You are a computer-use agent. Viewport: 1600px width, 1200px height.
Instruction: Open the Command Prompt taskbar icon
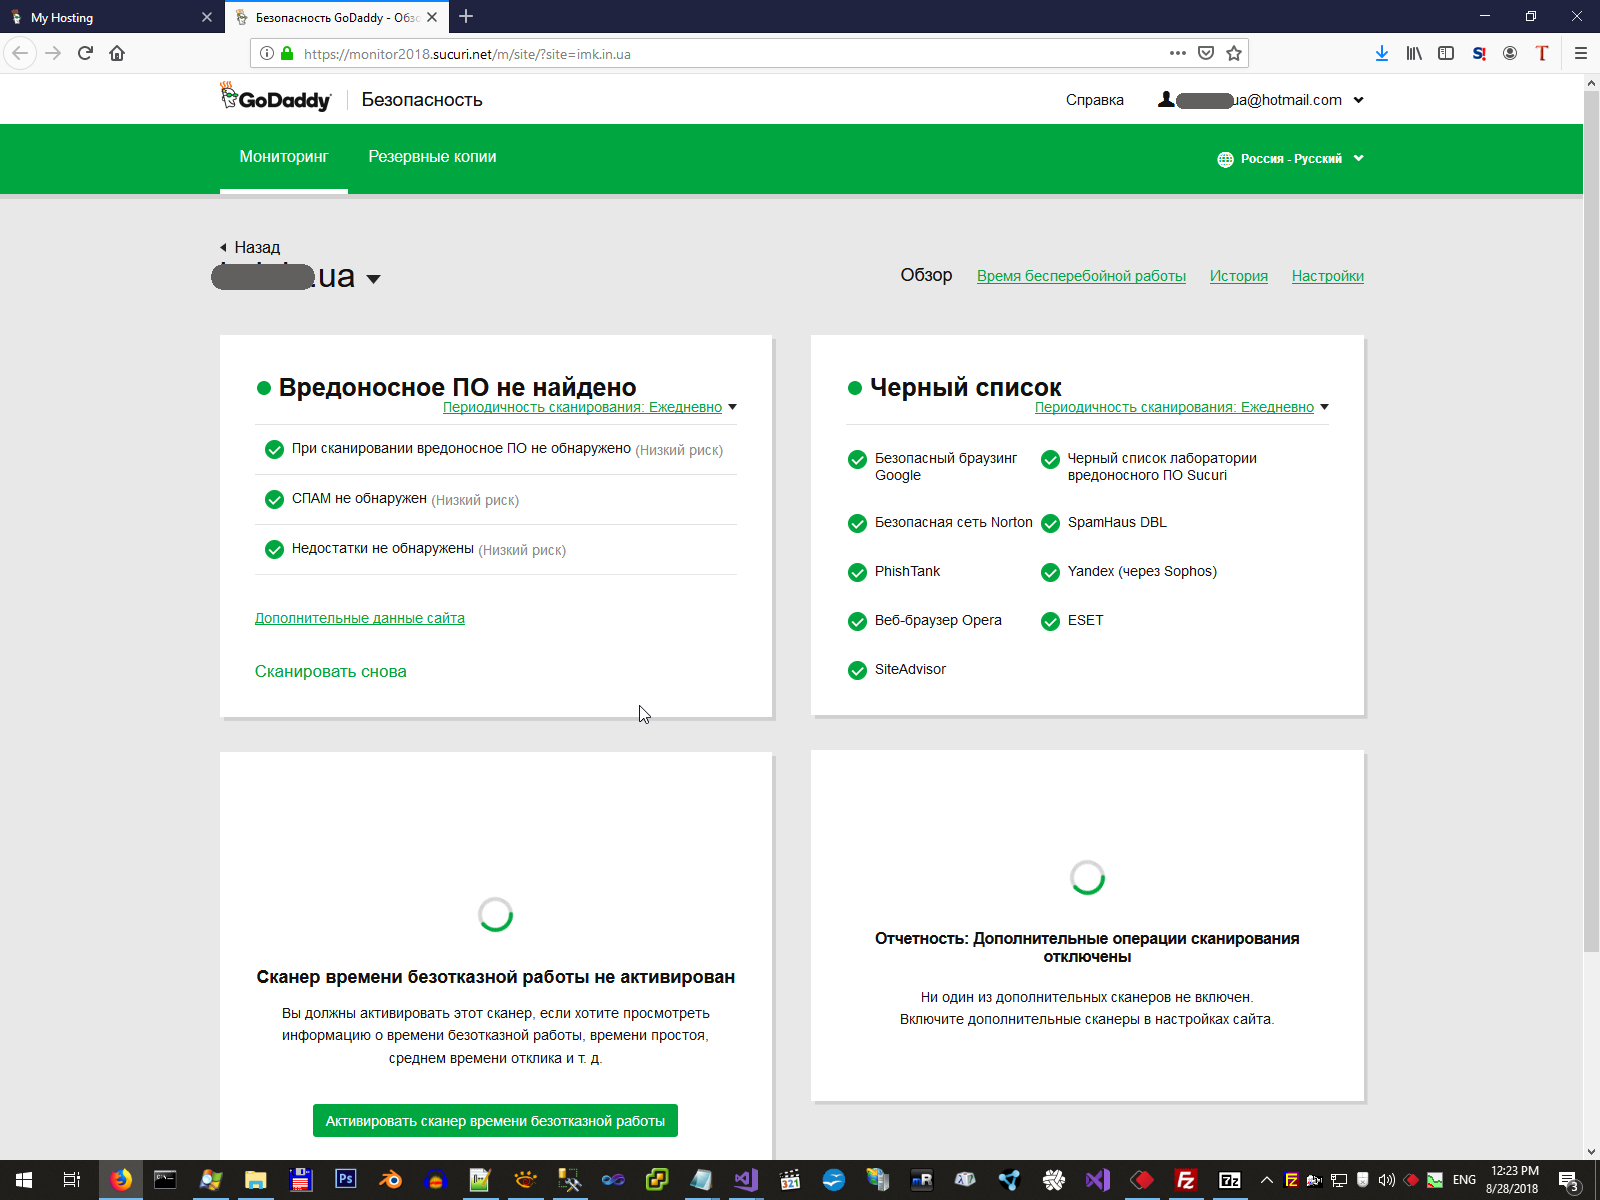coord(165,1180)
